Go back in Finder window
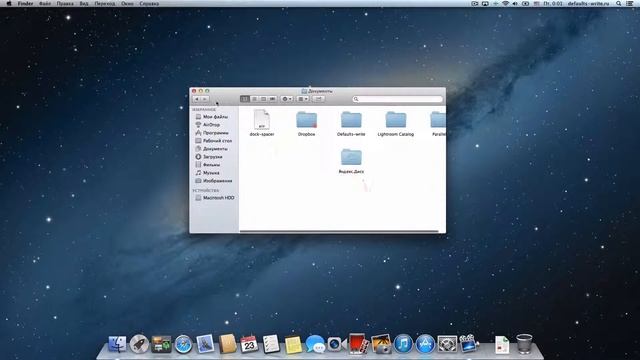The height and width of the screenshot is (360, 640). 197,99
